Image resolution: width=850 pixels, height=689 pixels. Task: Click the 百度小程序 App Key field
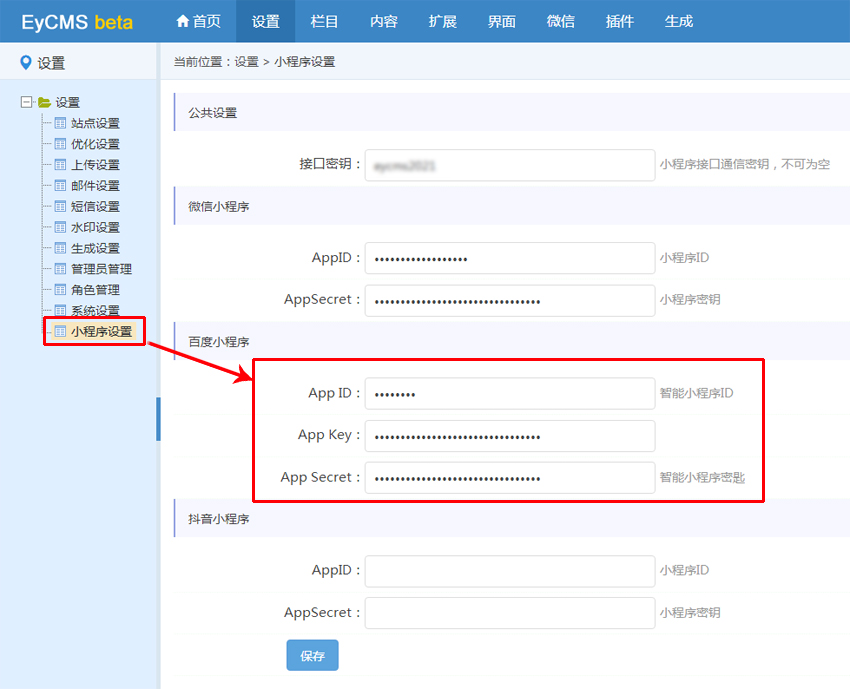(x=509, y=436)
